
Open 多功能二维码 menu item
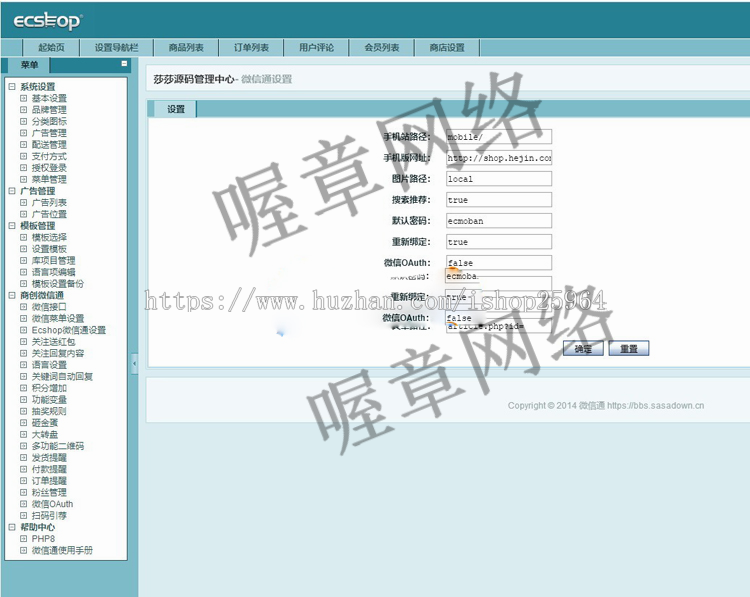coord(57,446)
